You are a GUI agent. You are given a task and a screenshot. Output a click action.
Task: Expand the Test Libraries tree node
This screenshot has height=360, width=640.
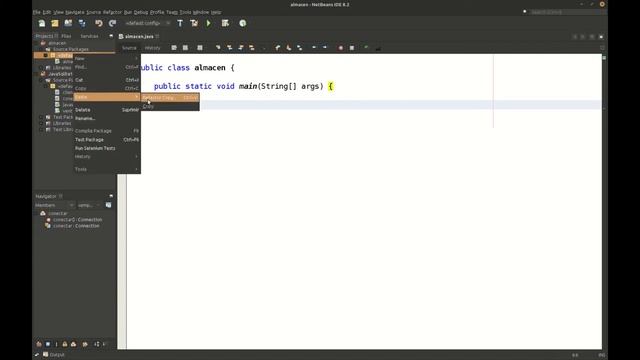[x=42, y=130]
